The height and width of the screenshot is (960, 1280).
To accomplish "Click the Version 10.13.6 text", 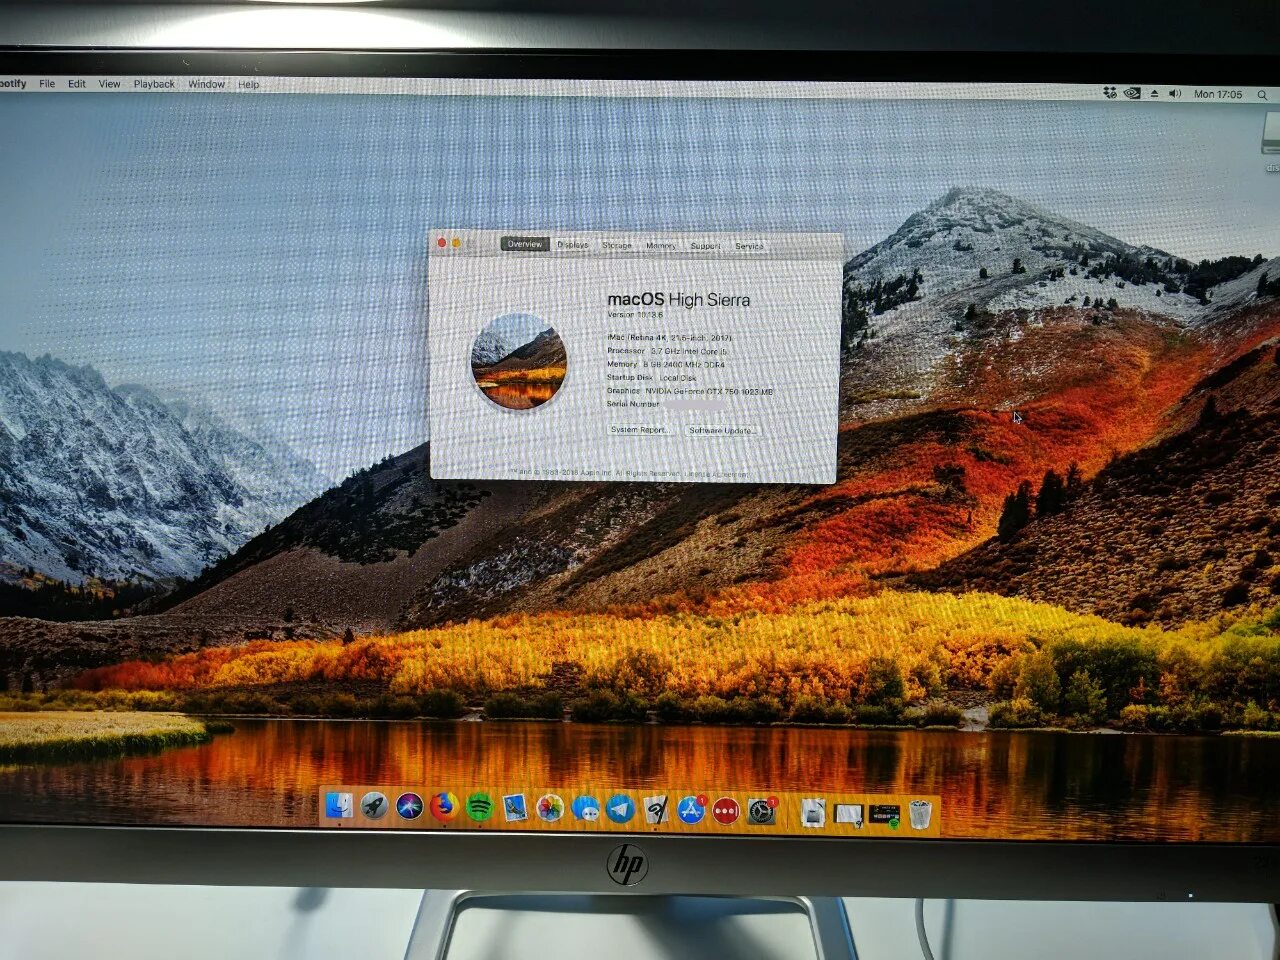I will coord(635,315).
